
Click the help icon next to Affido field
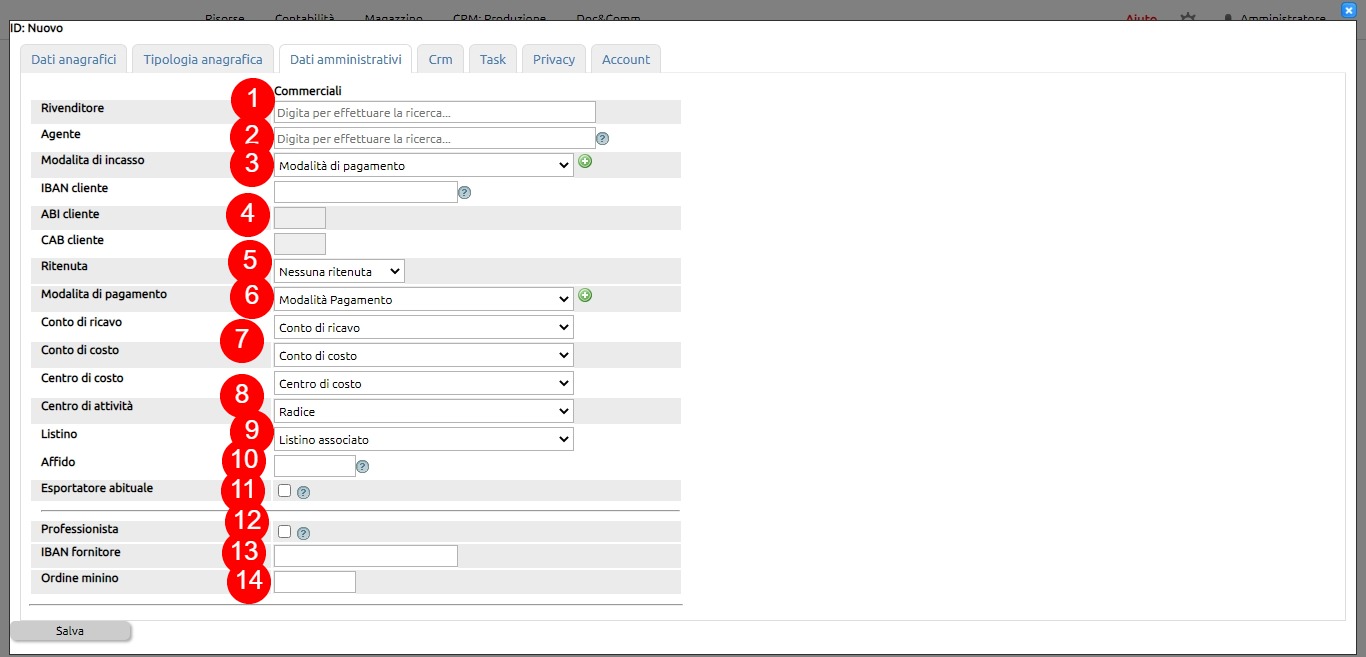tap(362, 466)
